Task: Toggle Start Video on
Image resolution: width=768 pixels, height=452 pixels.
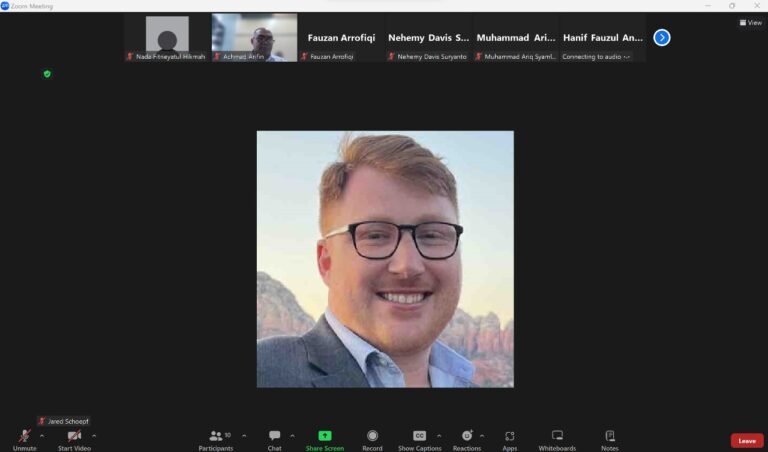Action: (74, 437)
